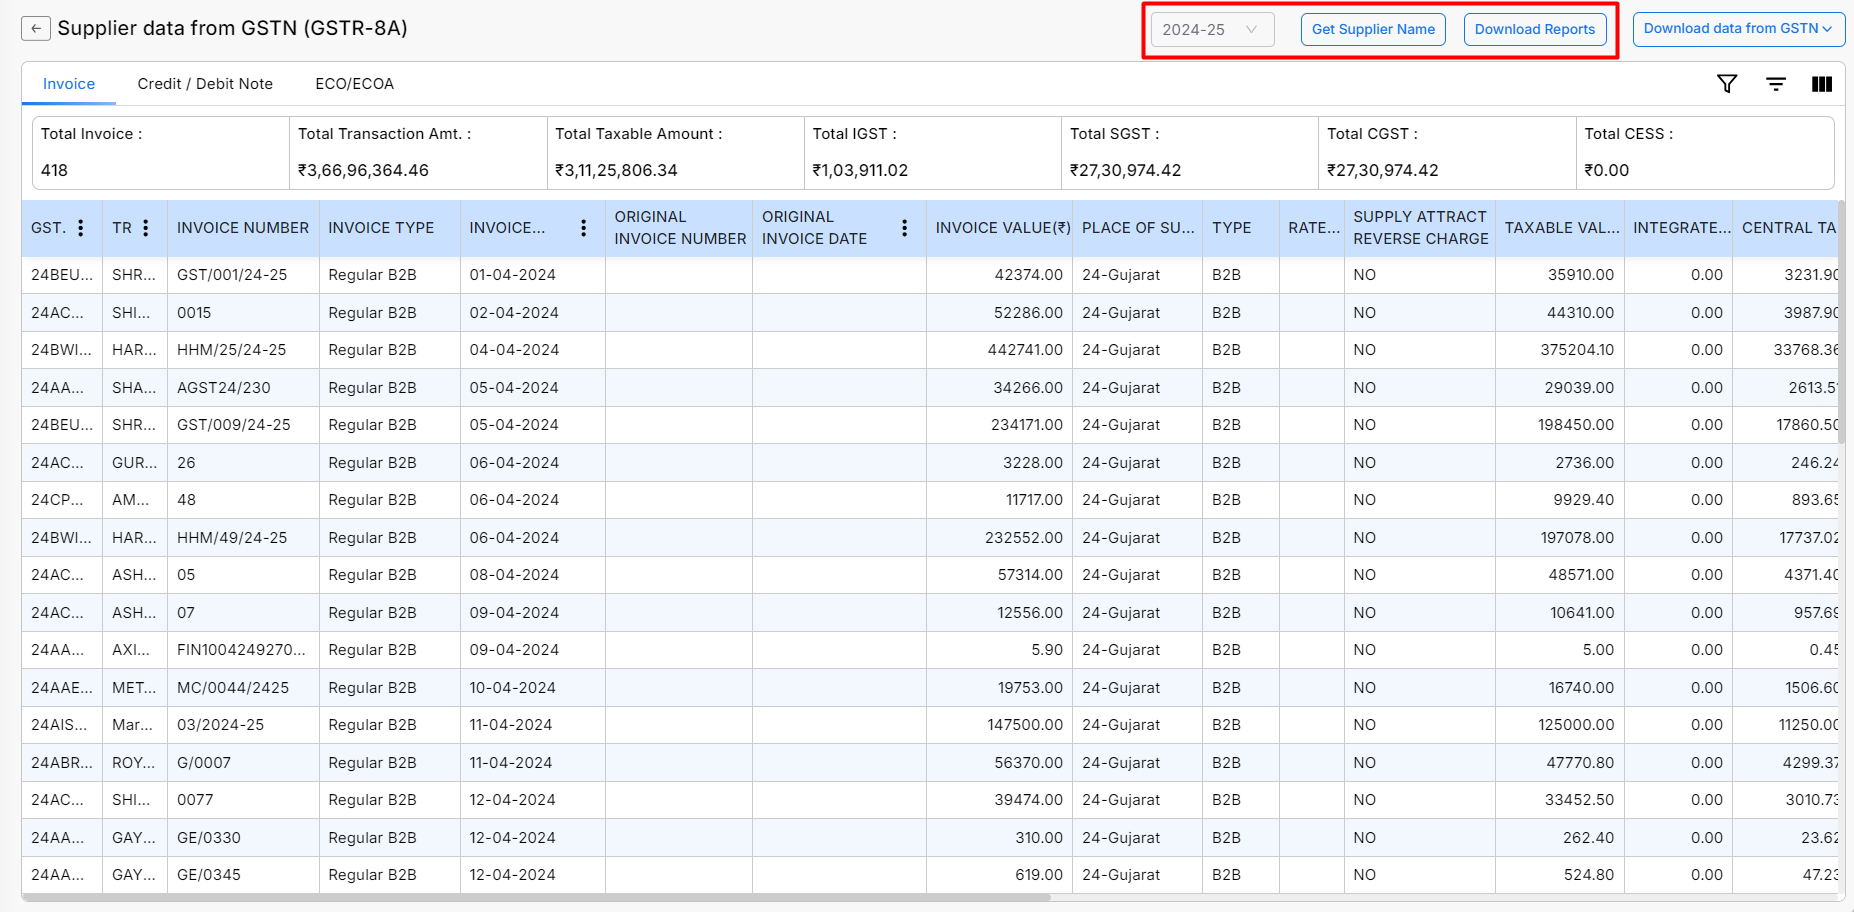Open the column chooser icon
This screenshot has width=1854, height=912.
click(x=1821, y=84)
